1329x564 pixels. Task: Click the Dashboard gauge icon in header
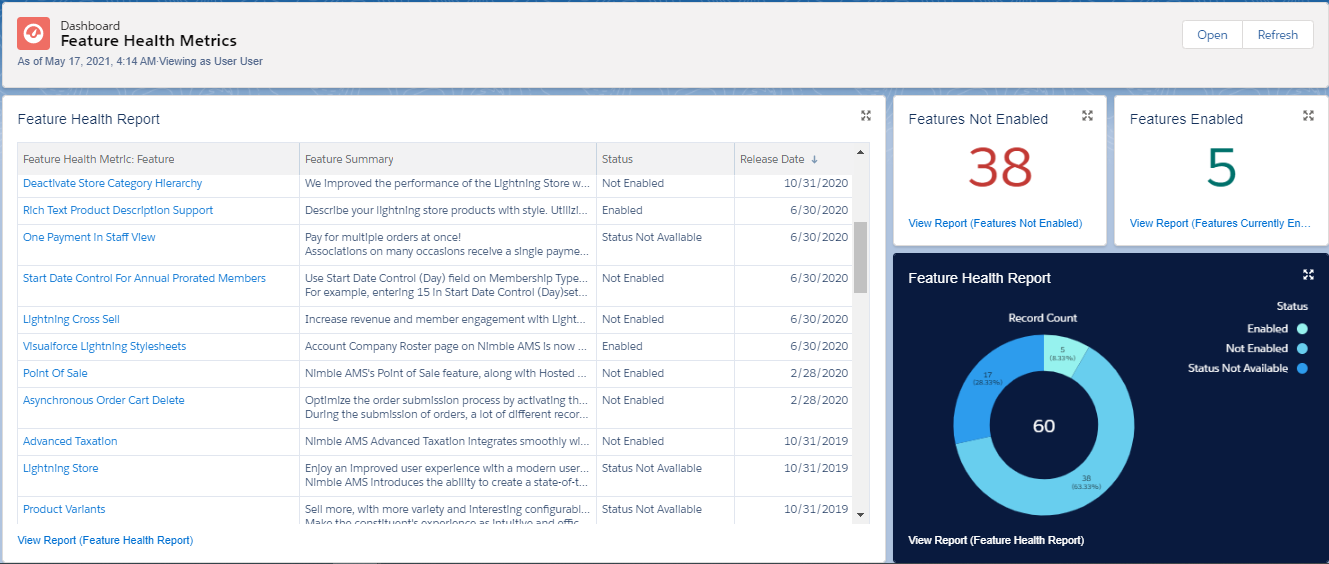34,34
